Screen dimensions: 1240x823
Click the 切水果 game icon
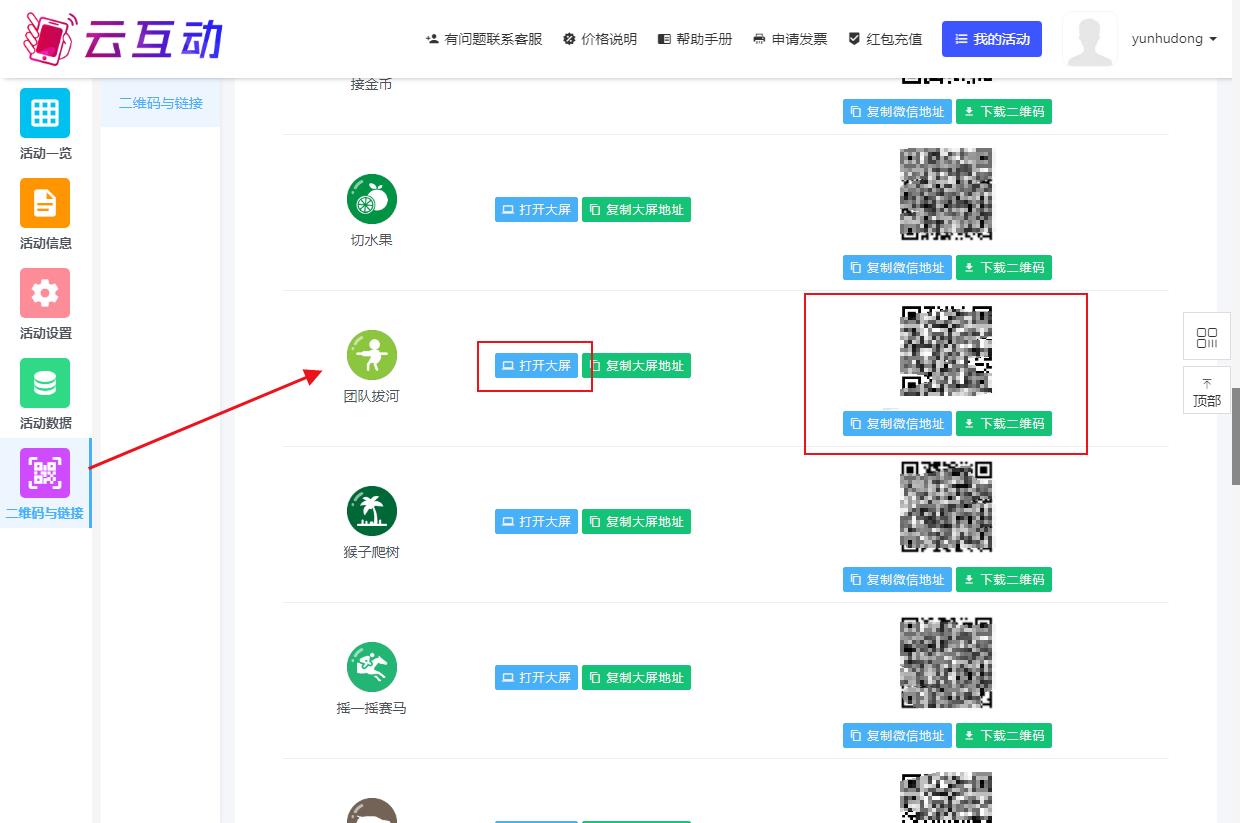(x=372, y=198)
